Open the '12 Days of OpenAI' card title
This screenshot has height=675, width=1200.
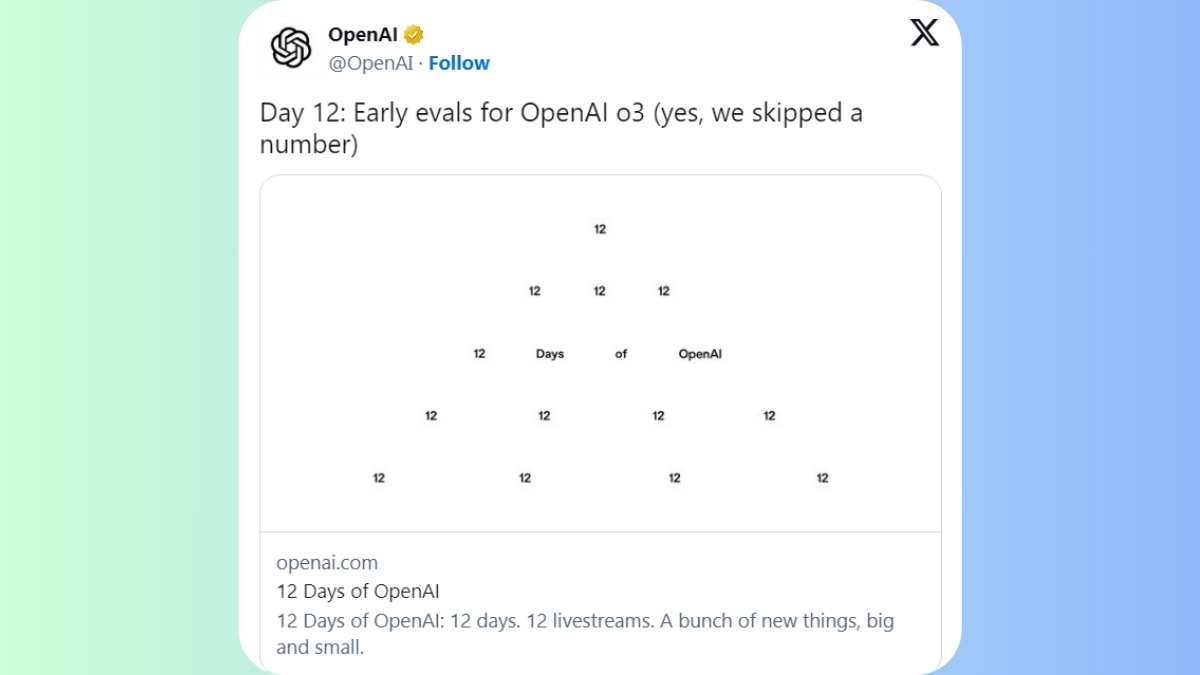pos(358,591)
